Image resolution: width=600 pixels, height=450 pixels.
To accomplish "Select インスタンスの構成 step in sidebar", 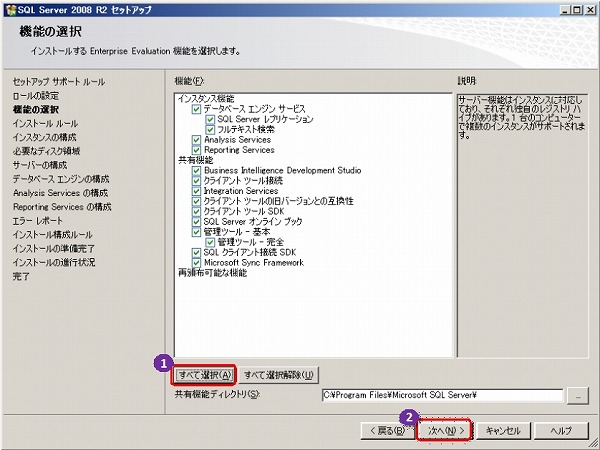I will (x=44, y=137).
